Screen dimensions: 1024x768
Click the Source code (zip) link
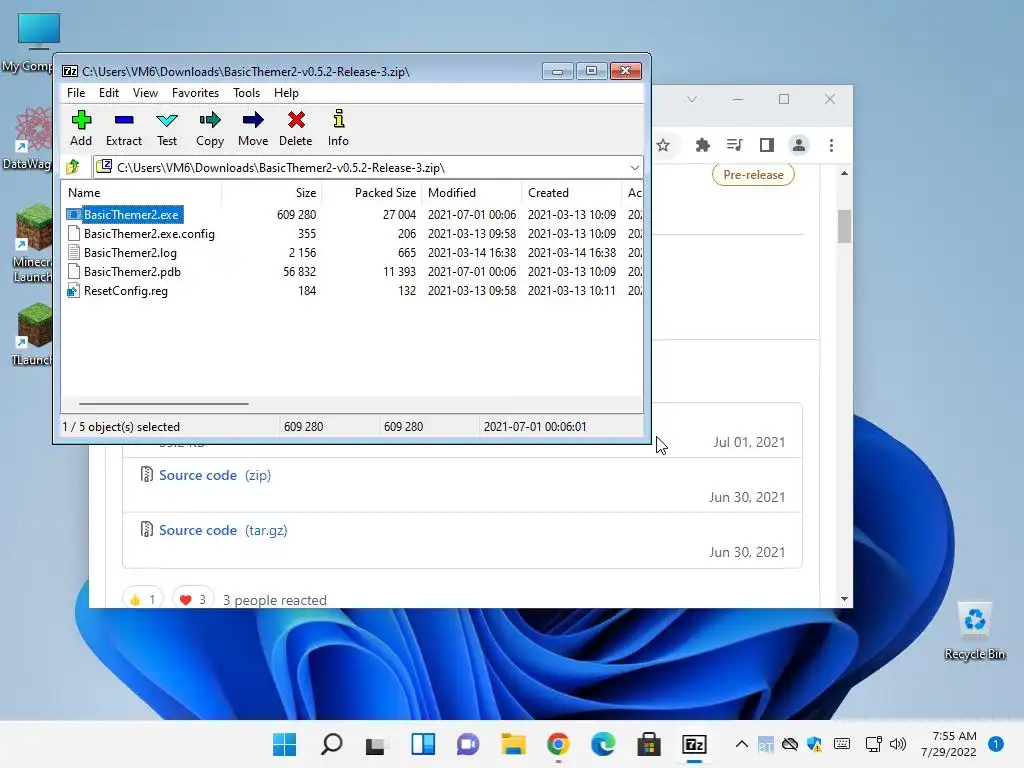point(215,475)
